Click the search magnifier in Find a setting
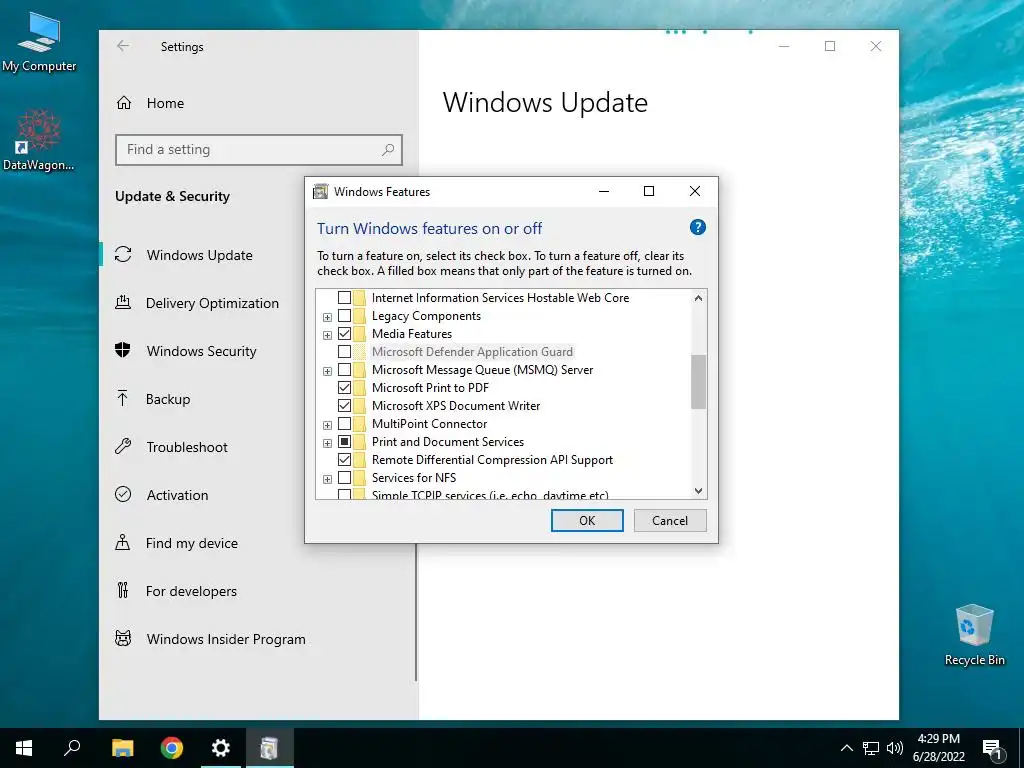Screen dimensions: 1024x768 (x=388, y=150)
